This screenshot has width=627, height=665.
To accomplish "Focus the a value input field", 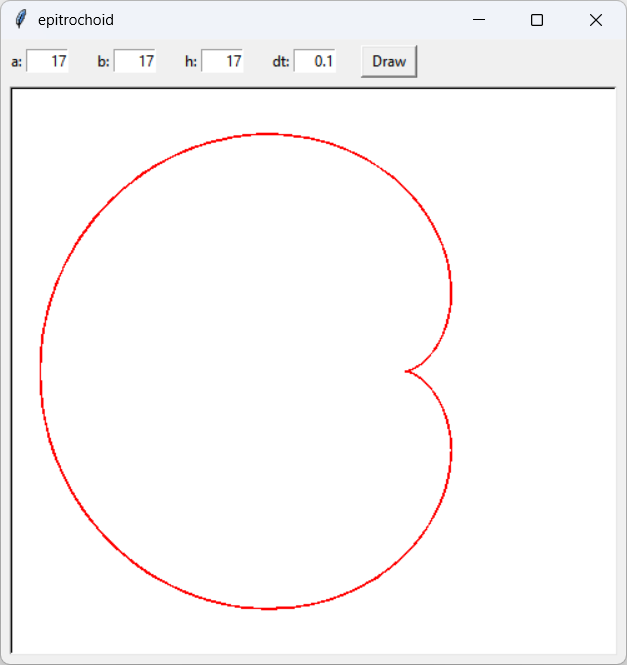I will pyautogui.click(x=47, y=61).
